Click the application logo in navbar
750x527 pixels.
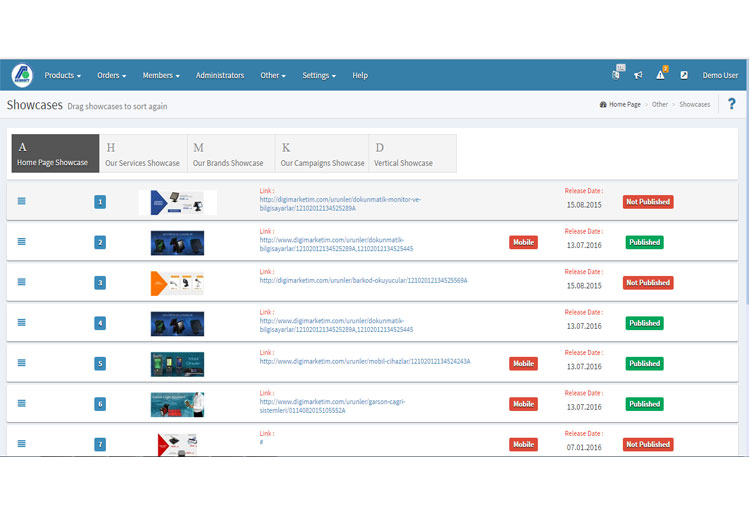pos(22,75)
